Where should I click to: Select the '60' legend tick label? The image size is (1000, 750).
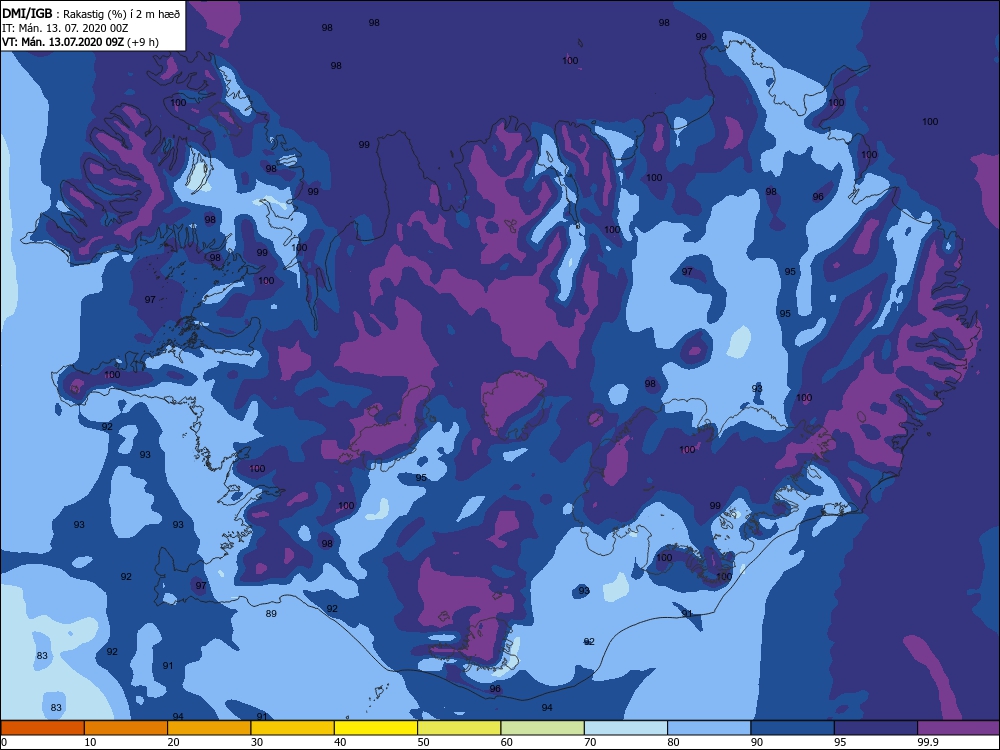click(x=507, y=742)
